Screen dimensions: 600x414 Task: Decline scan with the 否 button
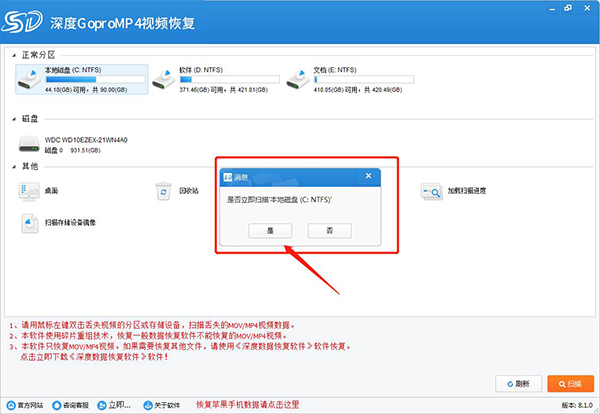pos(329,231)
